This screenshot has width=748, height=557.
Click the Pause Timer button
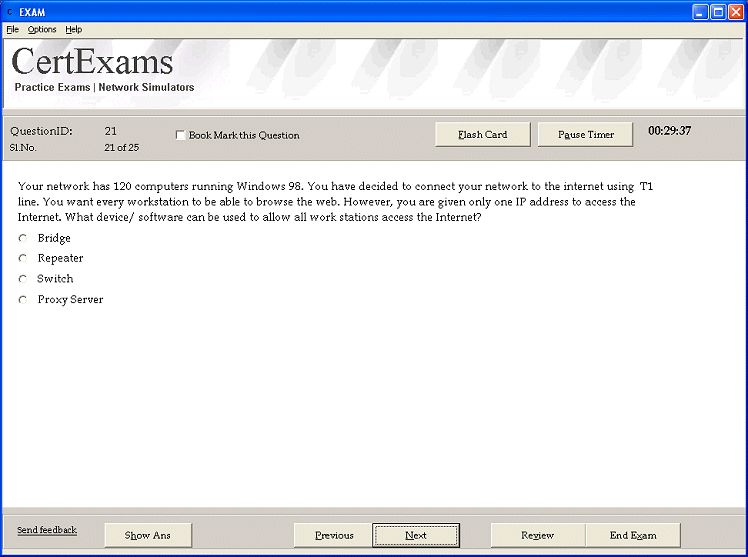pyautogui.click(x=586, y=134)
